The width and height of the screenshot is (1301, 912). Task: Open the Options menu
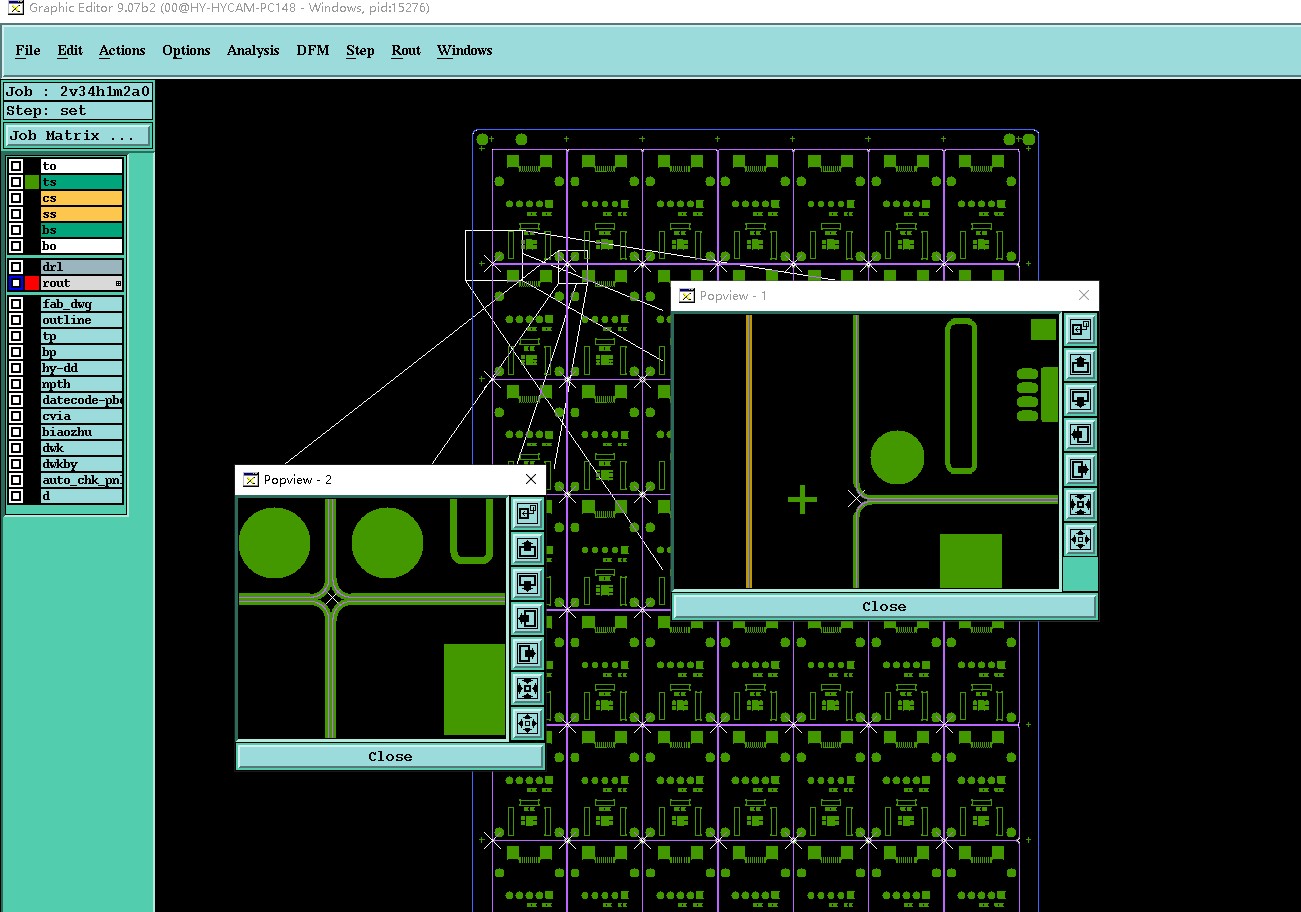pos(186,50)
